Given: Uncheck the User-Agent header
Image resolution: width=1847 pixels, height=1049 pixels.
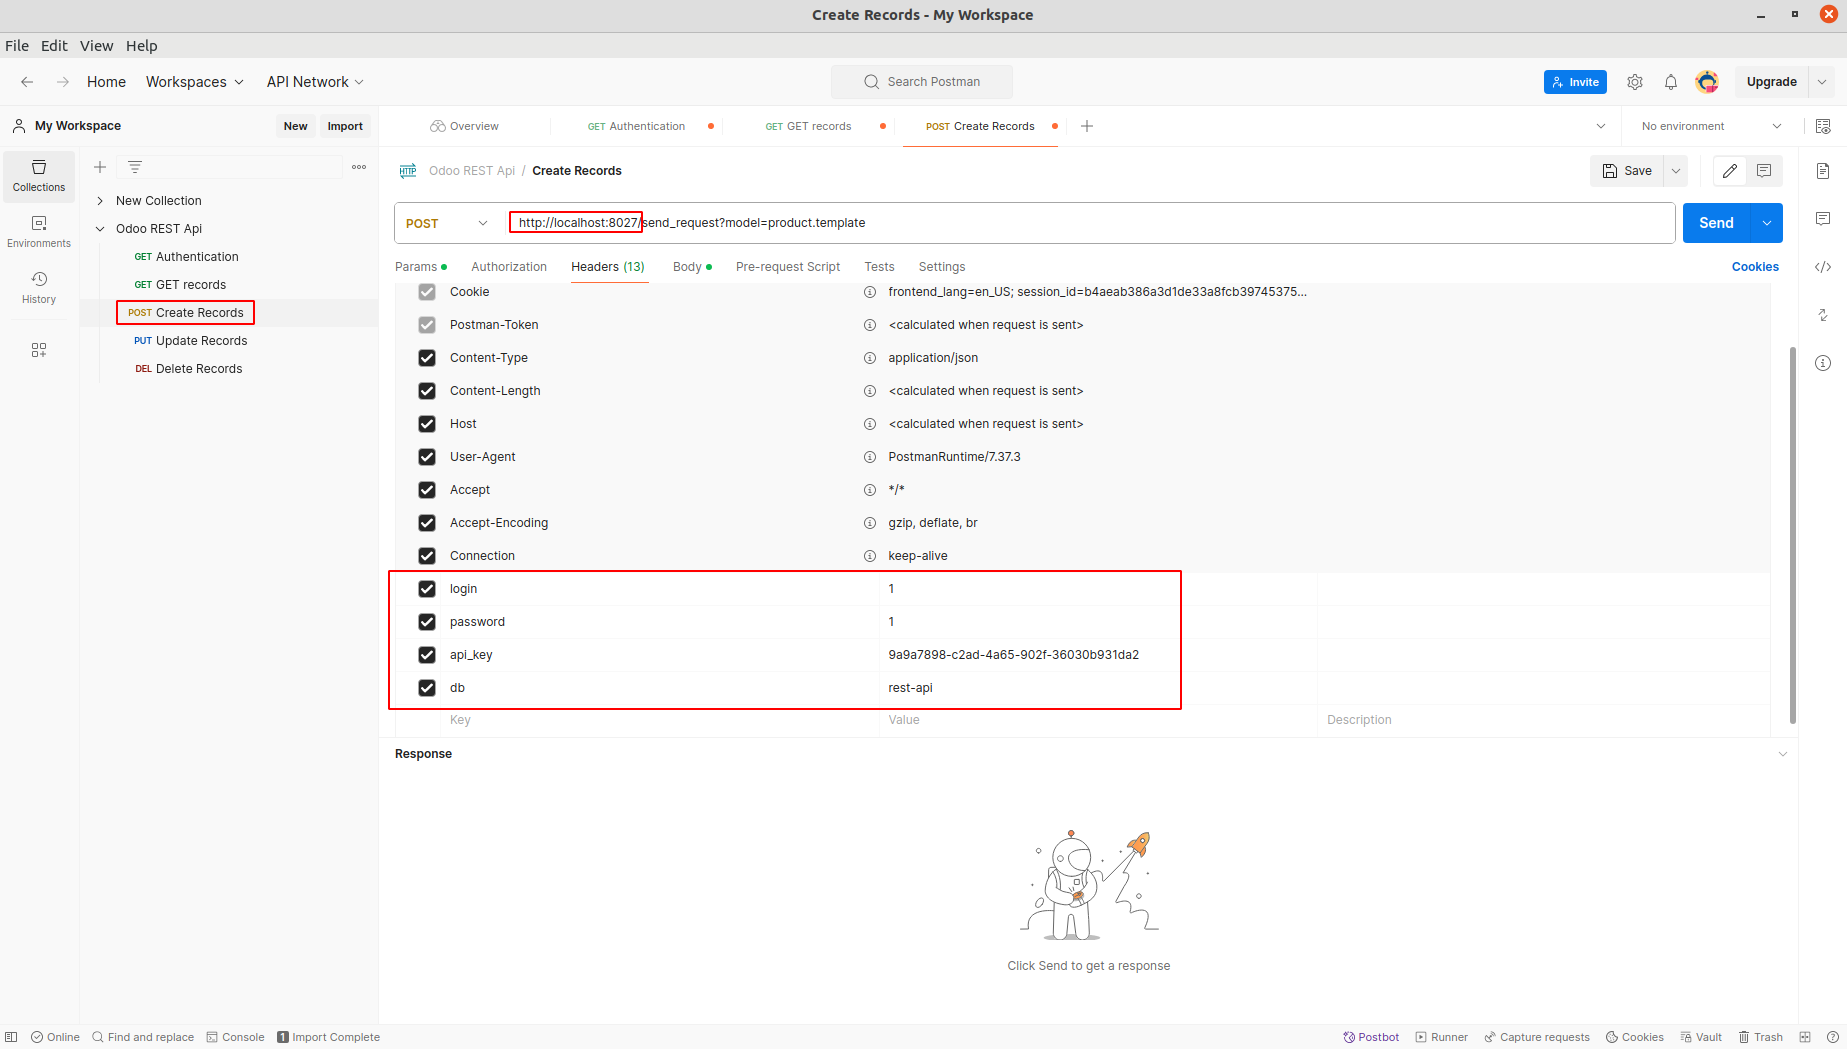Looking at the screenshot, I should click(x=427, y=457).
